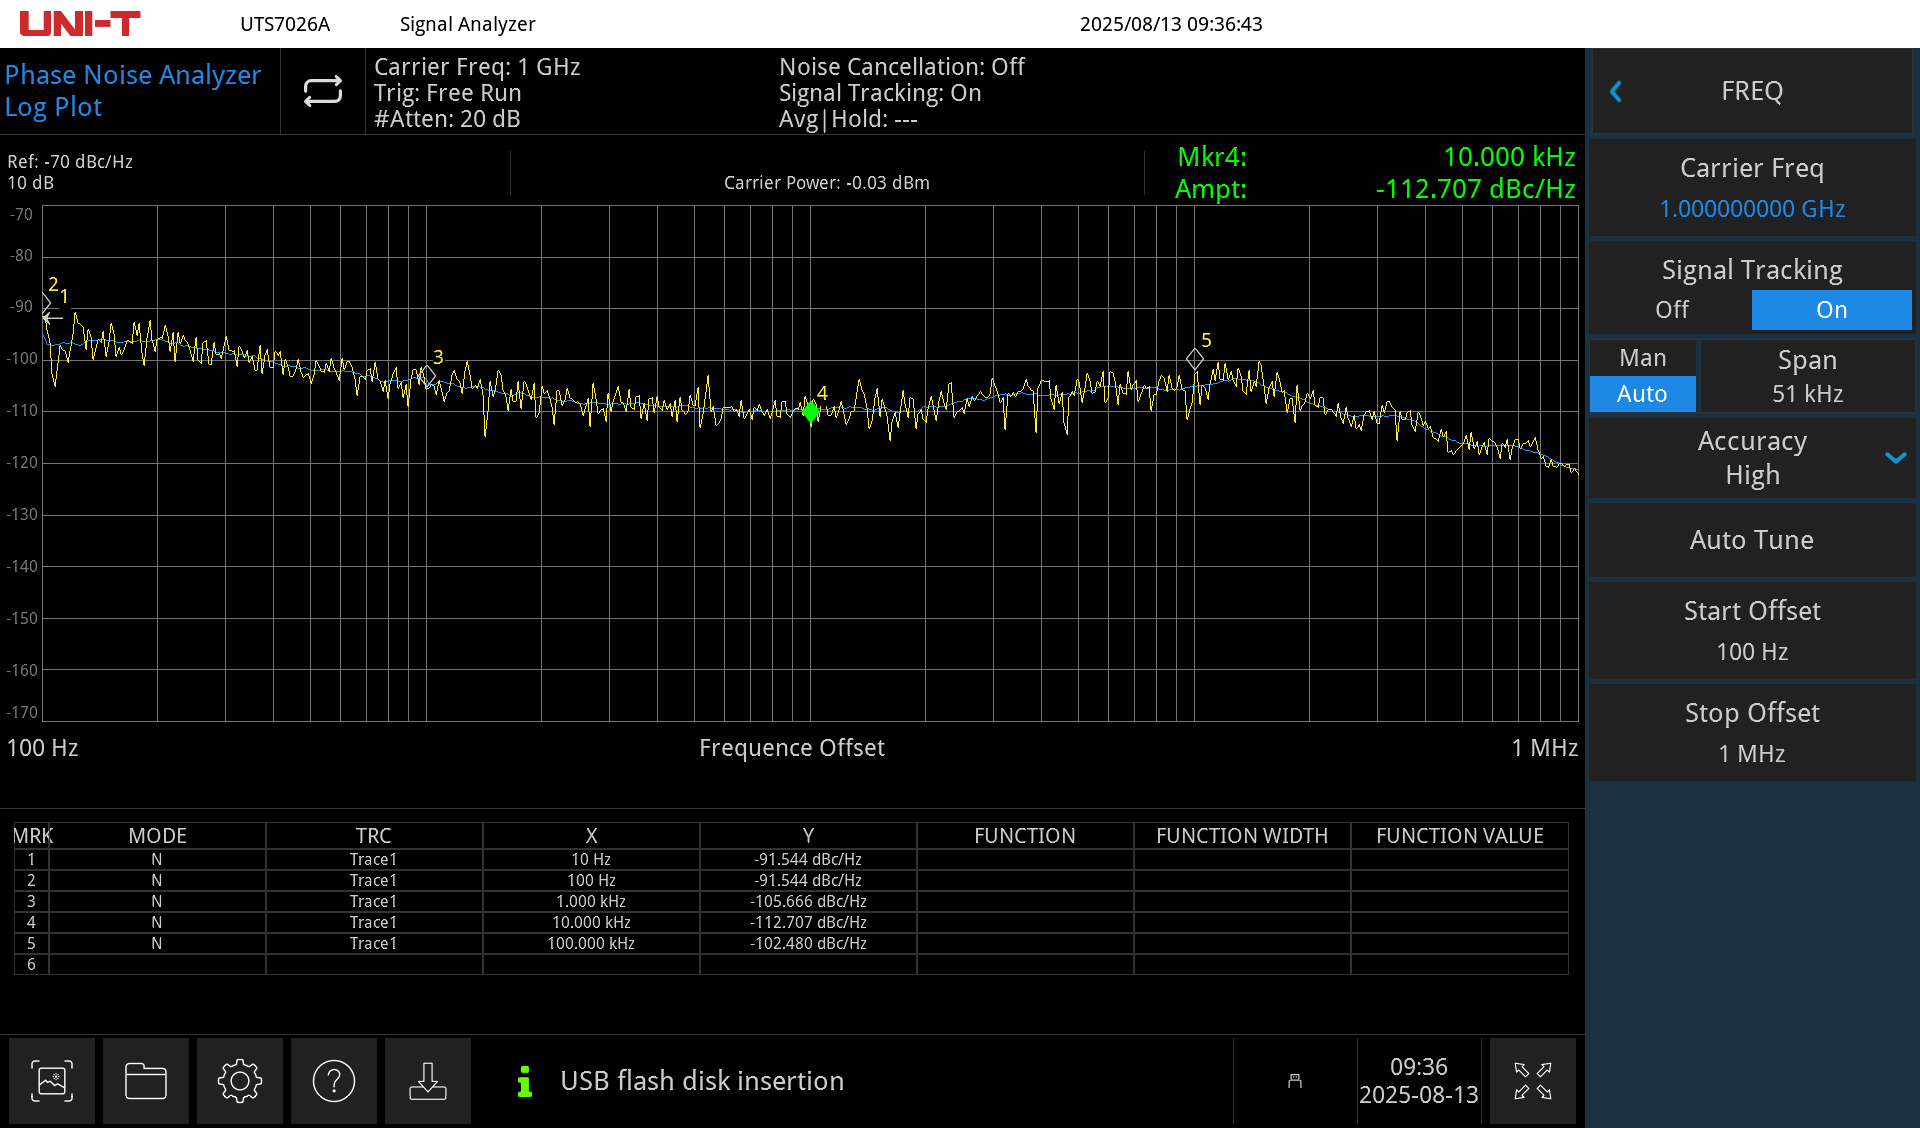Switch span mode to Man
This screenshot has height=1128, width=1920.
coord(1642,357)
